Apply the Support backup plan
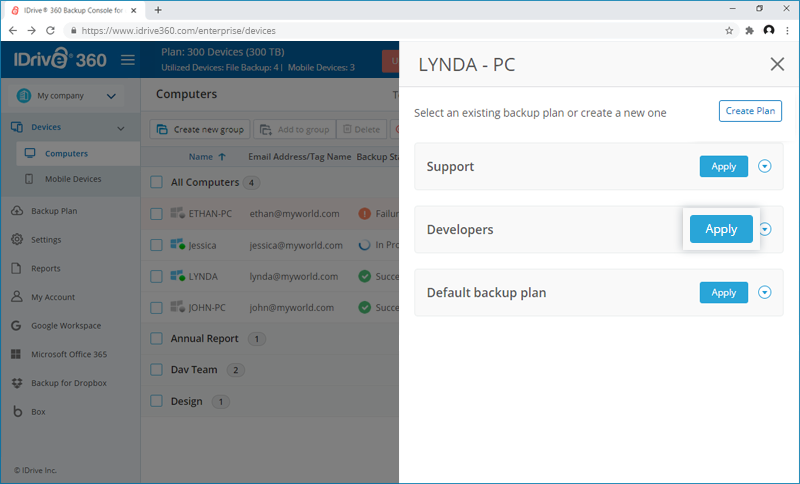 pos(723,166)
